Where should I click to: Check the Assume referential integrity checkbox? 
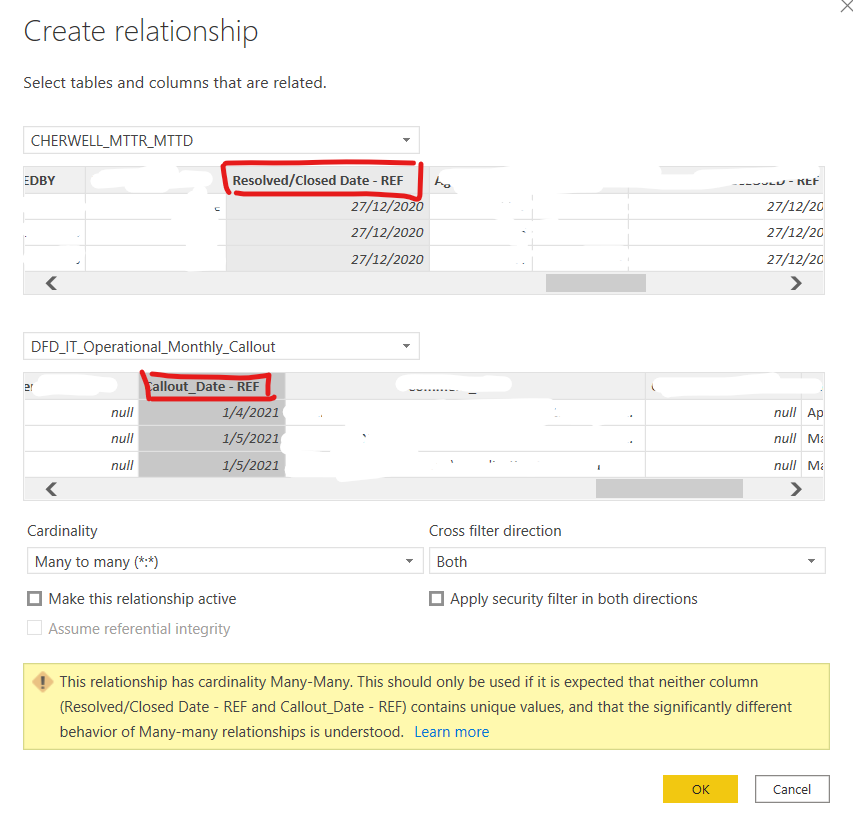[34, 628]
